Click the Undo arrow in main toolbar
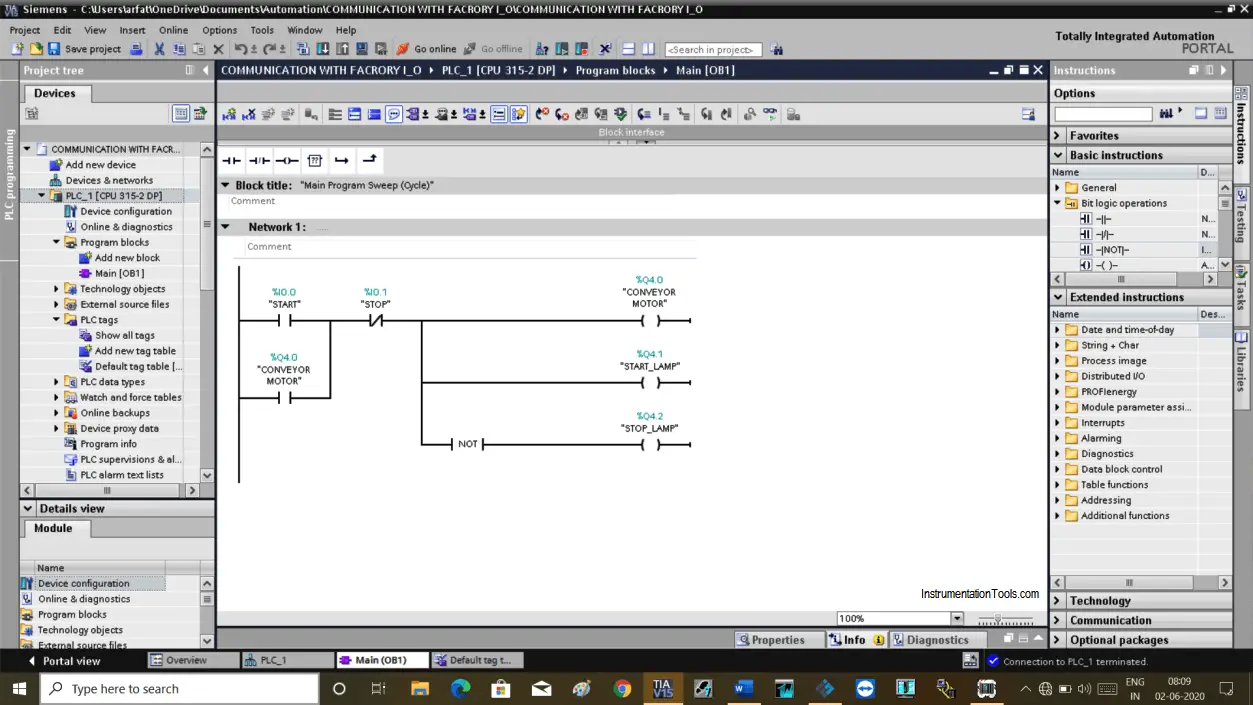The image size is (1253, 705). (240, 49)
